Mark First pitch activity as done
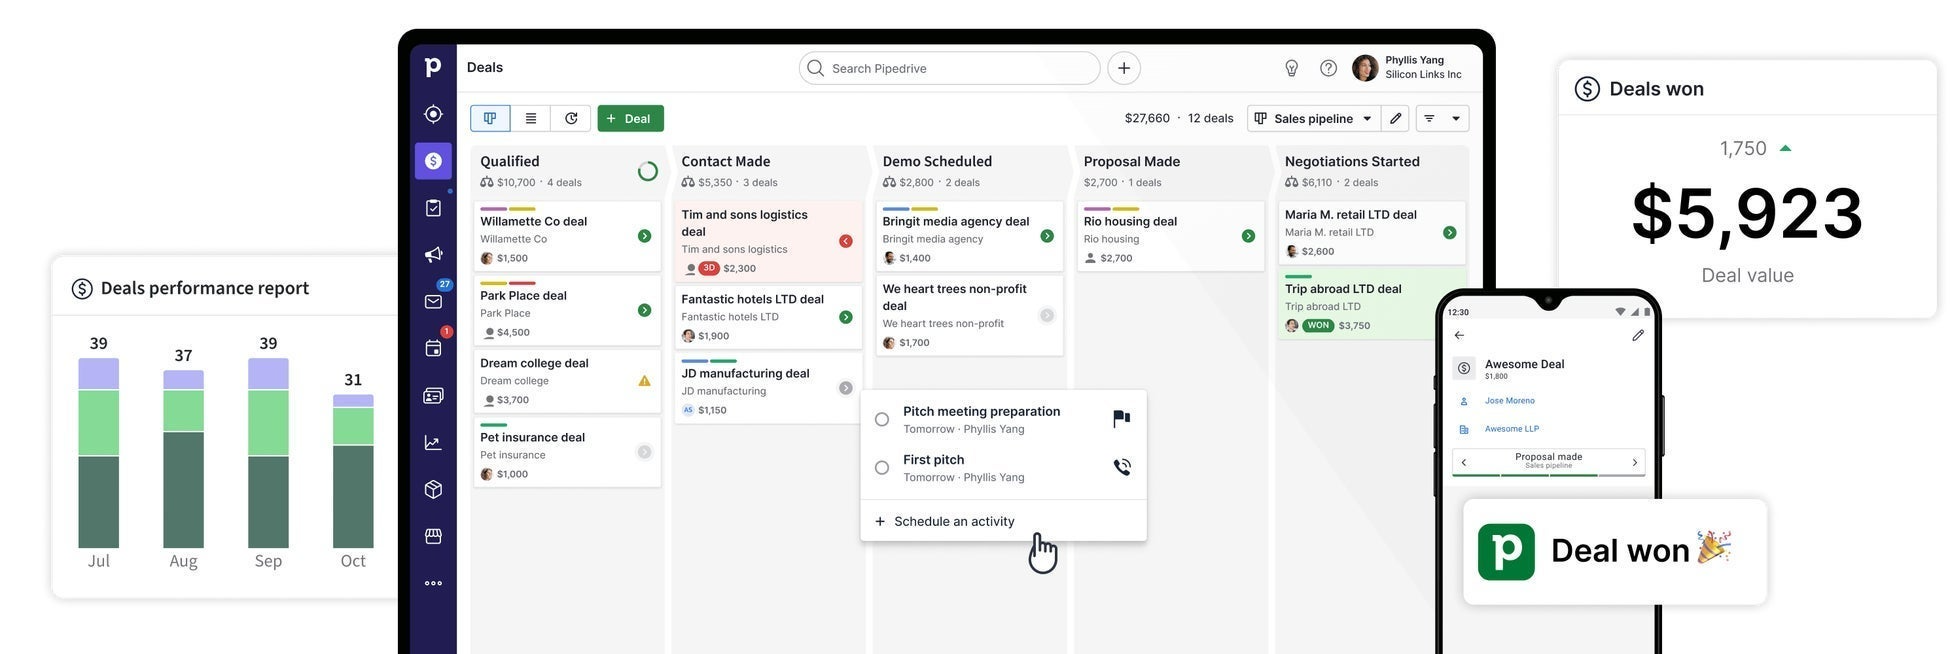Viewport: 1950px width, 654px height. click(x=881, y=468)
